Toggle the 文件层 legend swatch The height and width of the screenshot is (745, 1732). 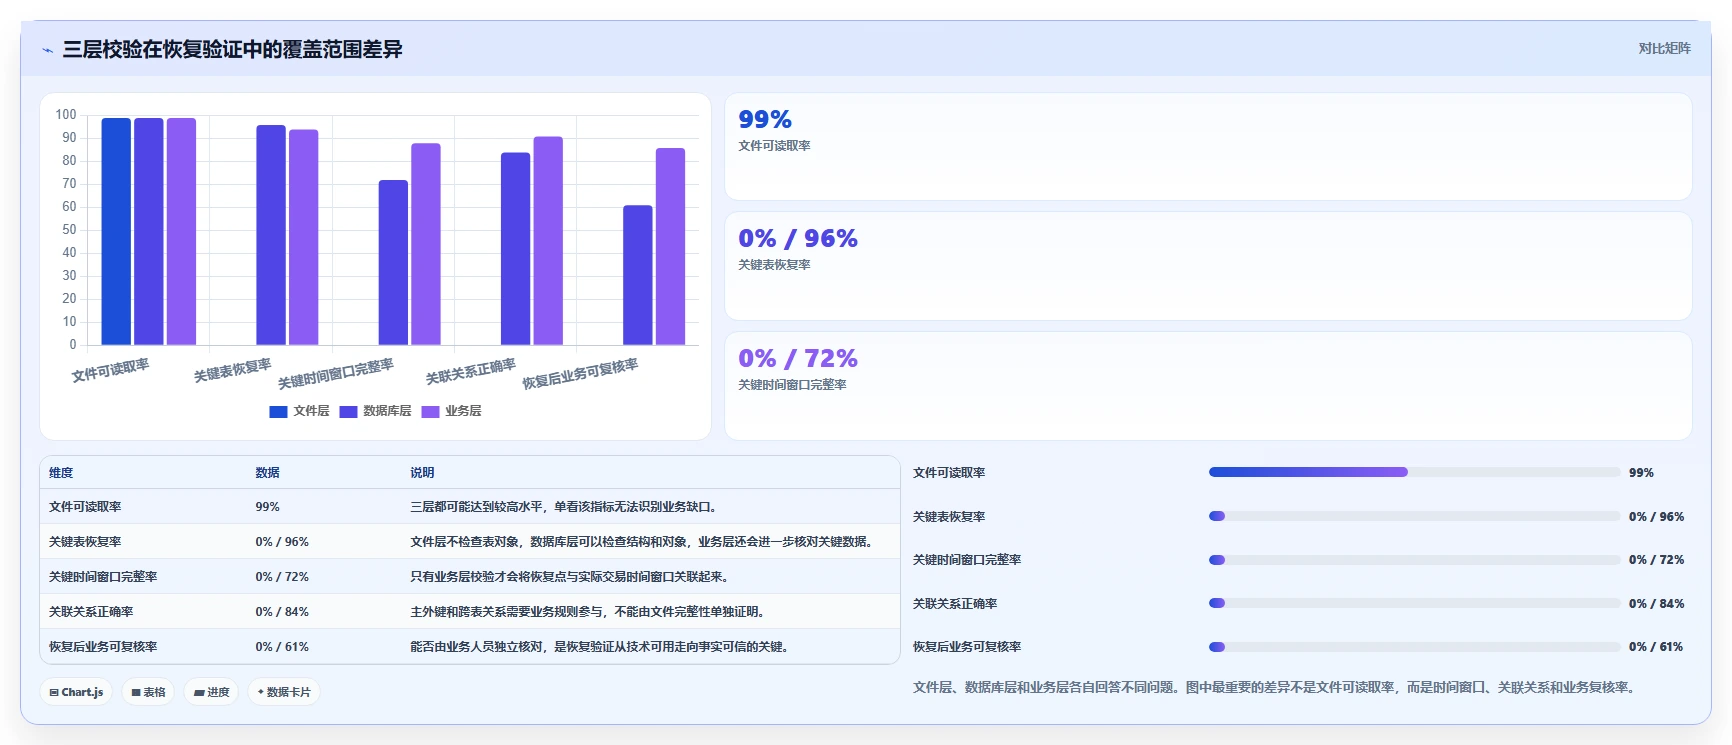[278, 411]
